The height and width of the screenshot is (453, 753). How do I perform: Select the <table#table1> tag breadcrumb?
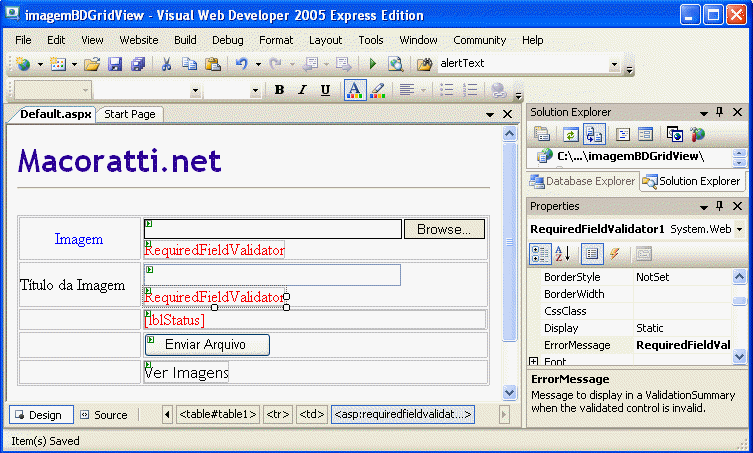(218, 414)
